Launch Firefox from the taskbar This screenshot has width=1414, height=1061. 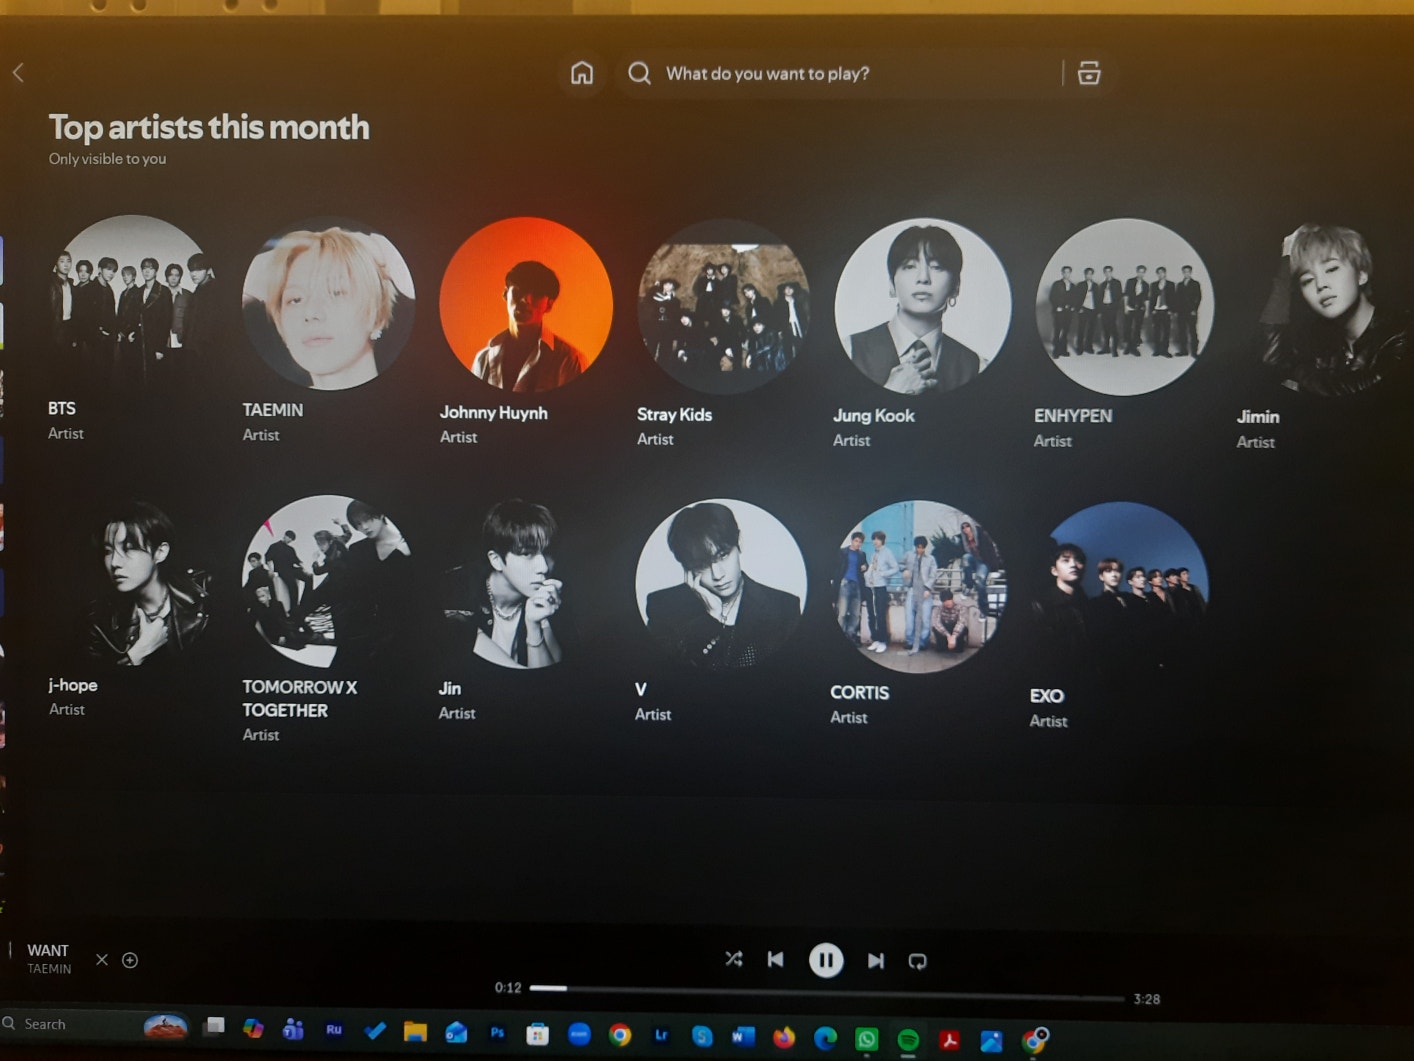pos(784,1037)
